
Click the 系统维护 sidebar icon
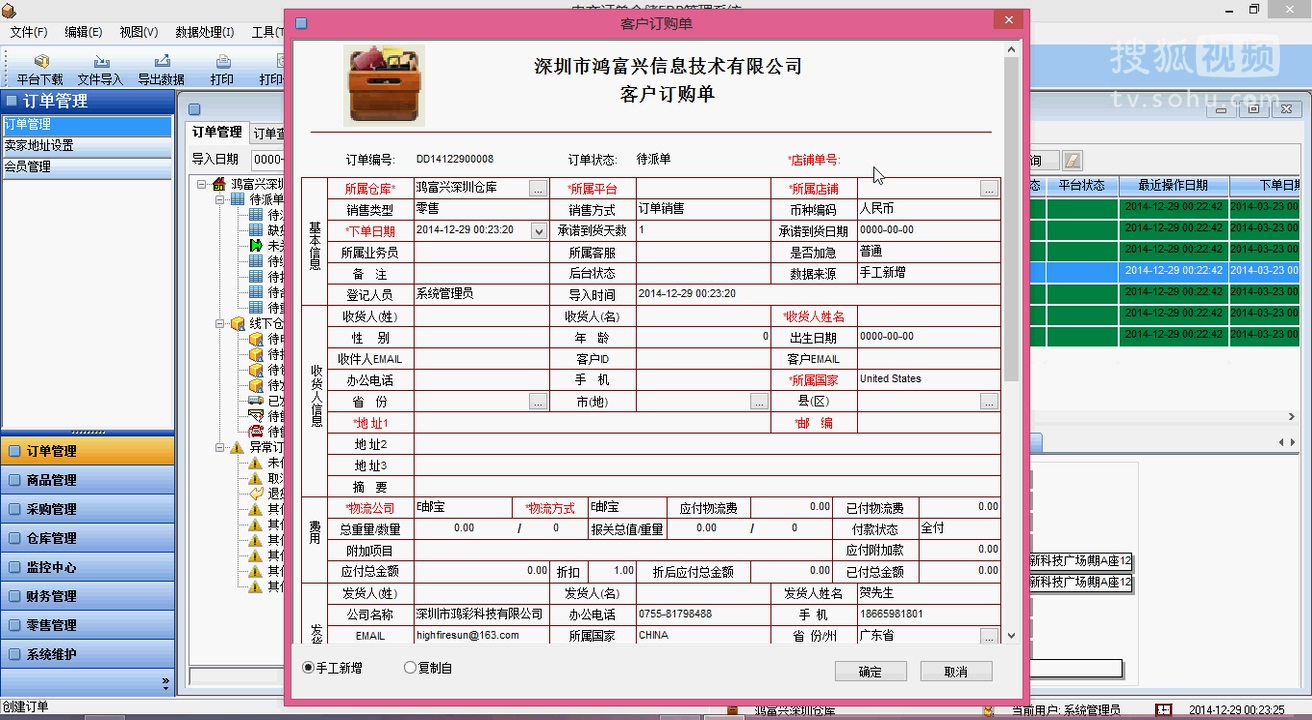14,654
